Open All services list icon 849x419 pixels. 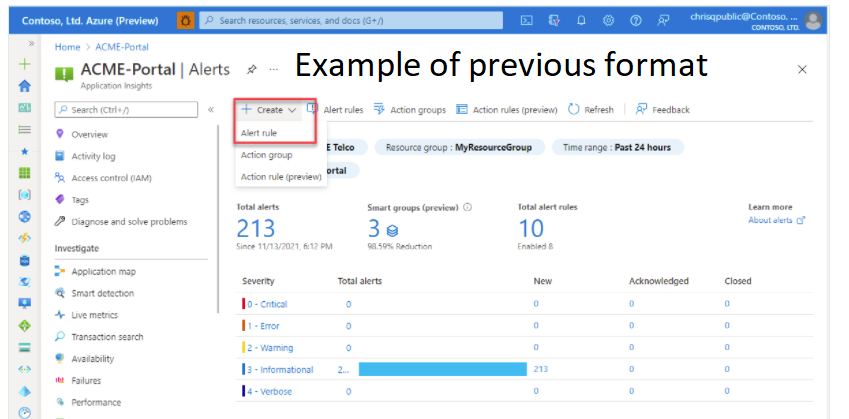point(25,130)
